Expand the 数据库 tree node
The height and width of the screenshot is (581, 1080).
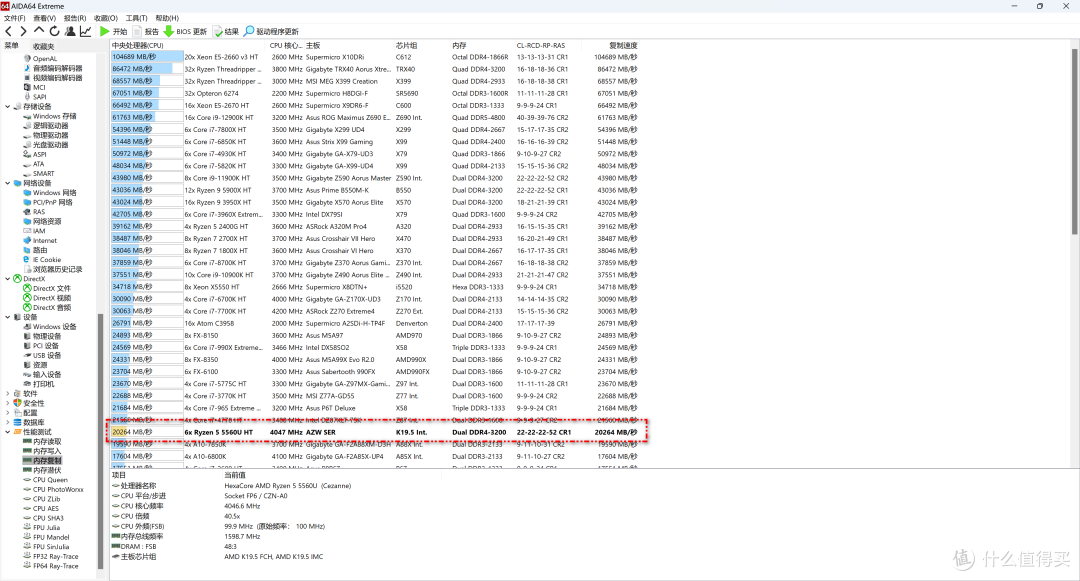(x=8, y=422)
